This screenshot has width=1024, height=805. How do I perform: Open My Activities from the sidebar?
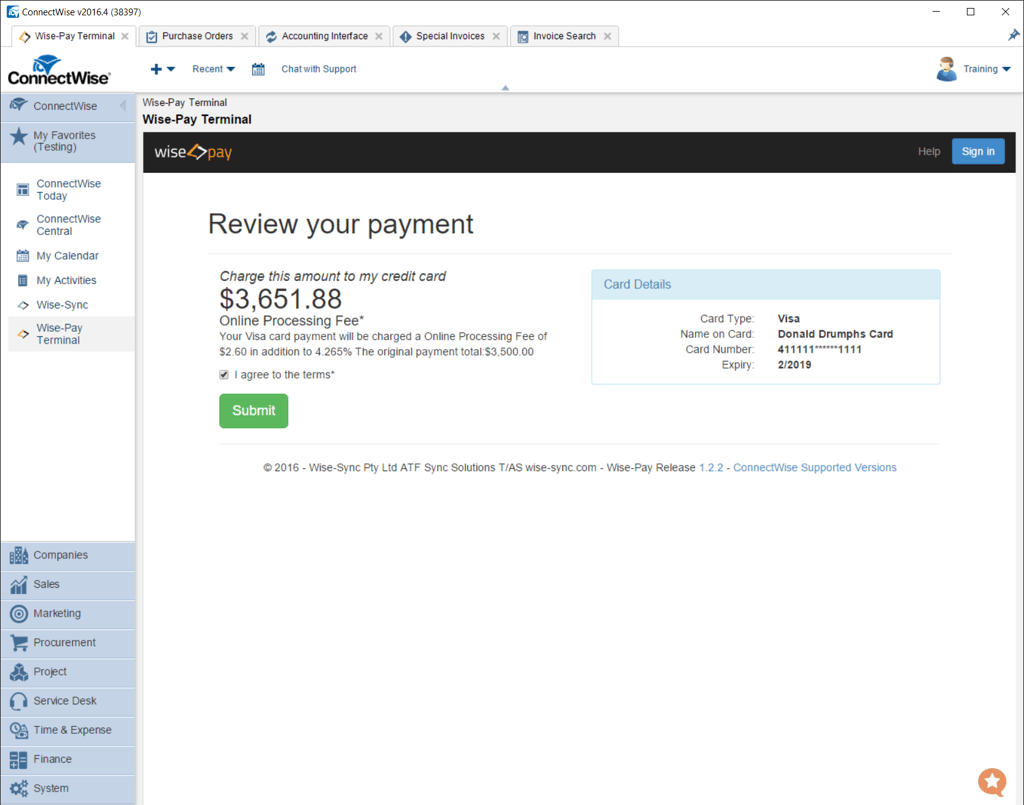[66, 281]
